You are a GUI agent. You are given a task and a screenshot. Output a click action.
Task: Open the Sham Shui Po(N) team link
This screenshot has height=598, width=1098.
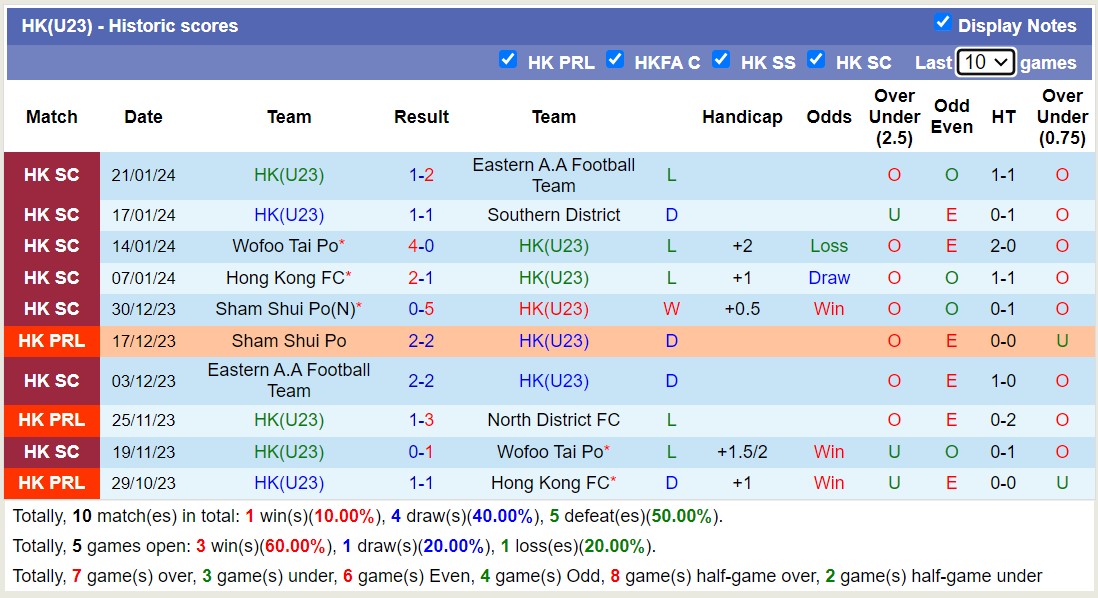tap(283, 309)
